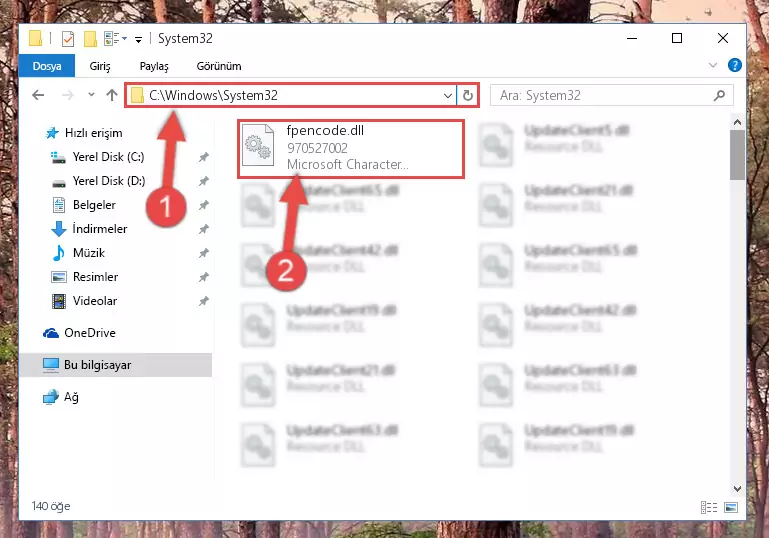This screenshot has height=538, width=769.
Task: Click pin icon next to Yerel Disk (D:)
Action: point(204,181)
